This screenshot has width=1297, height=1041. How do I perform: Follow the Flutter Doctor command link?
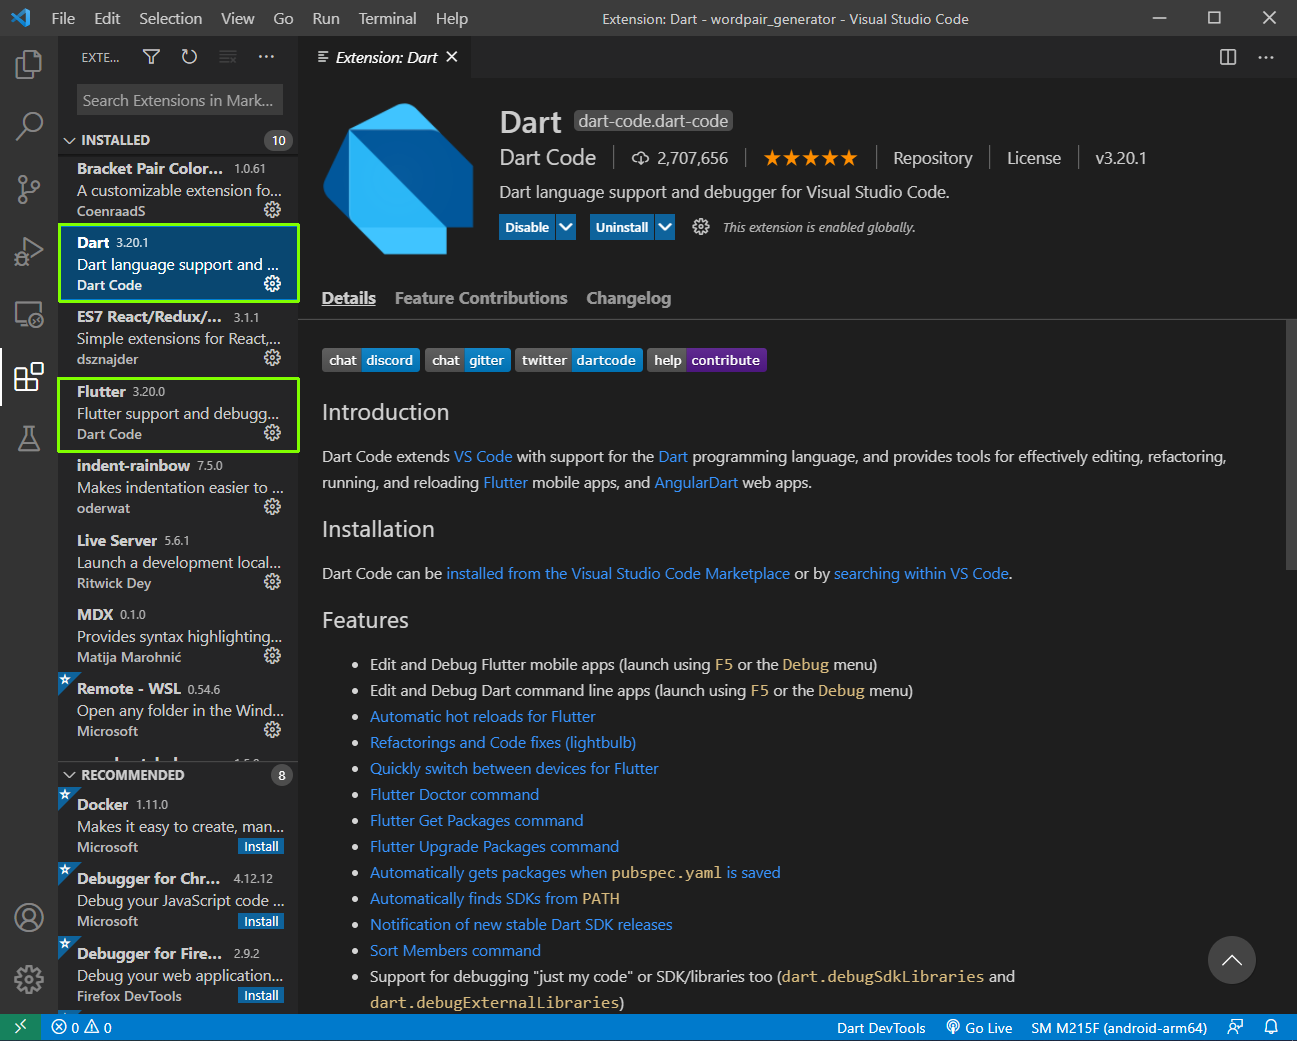(x=454, y=794)
